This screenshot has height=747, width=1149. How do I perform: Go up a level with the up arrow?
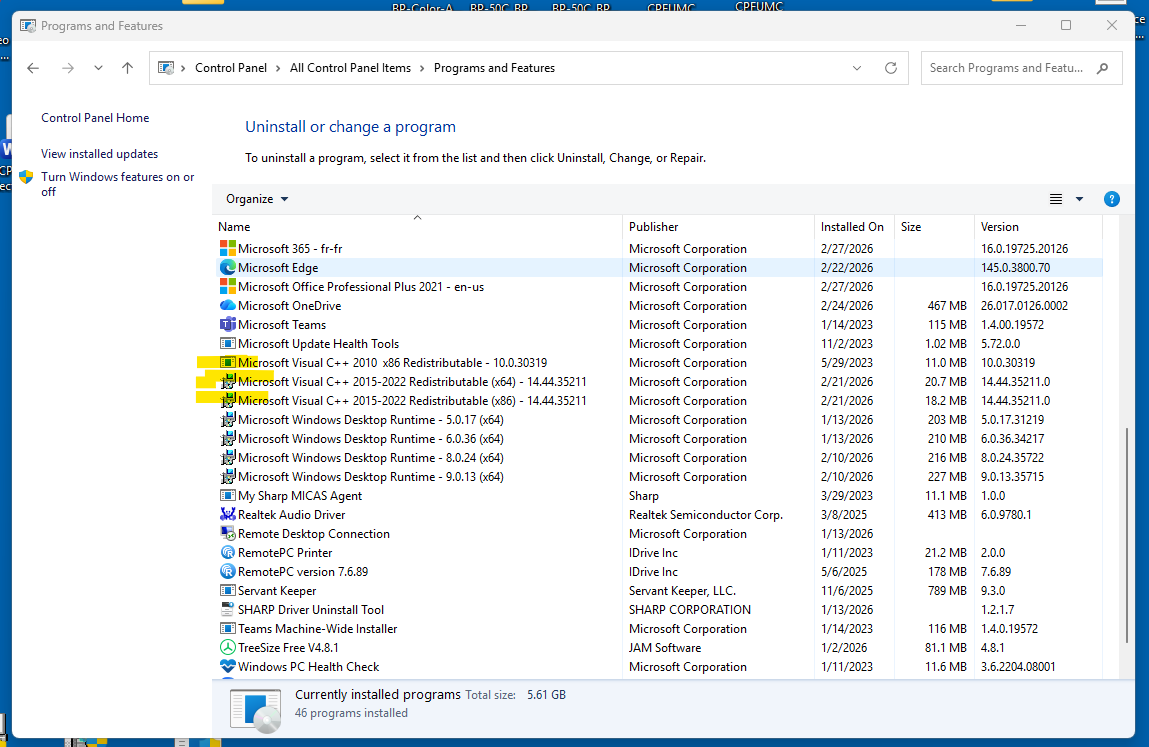click(126, 67)
